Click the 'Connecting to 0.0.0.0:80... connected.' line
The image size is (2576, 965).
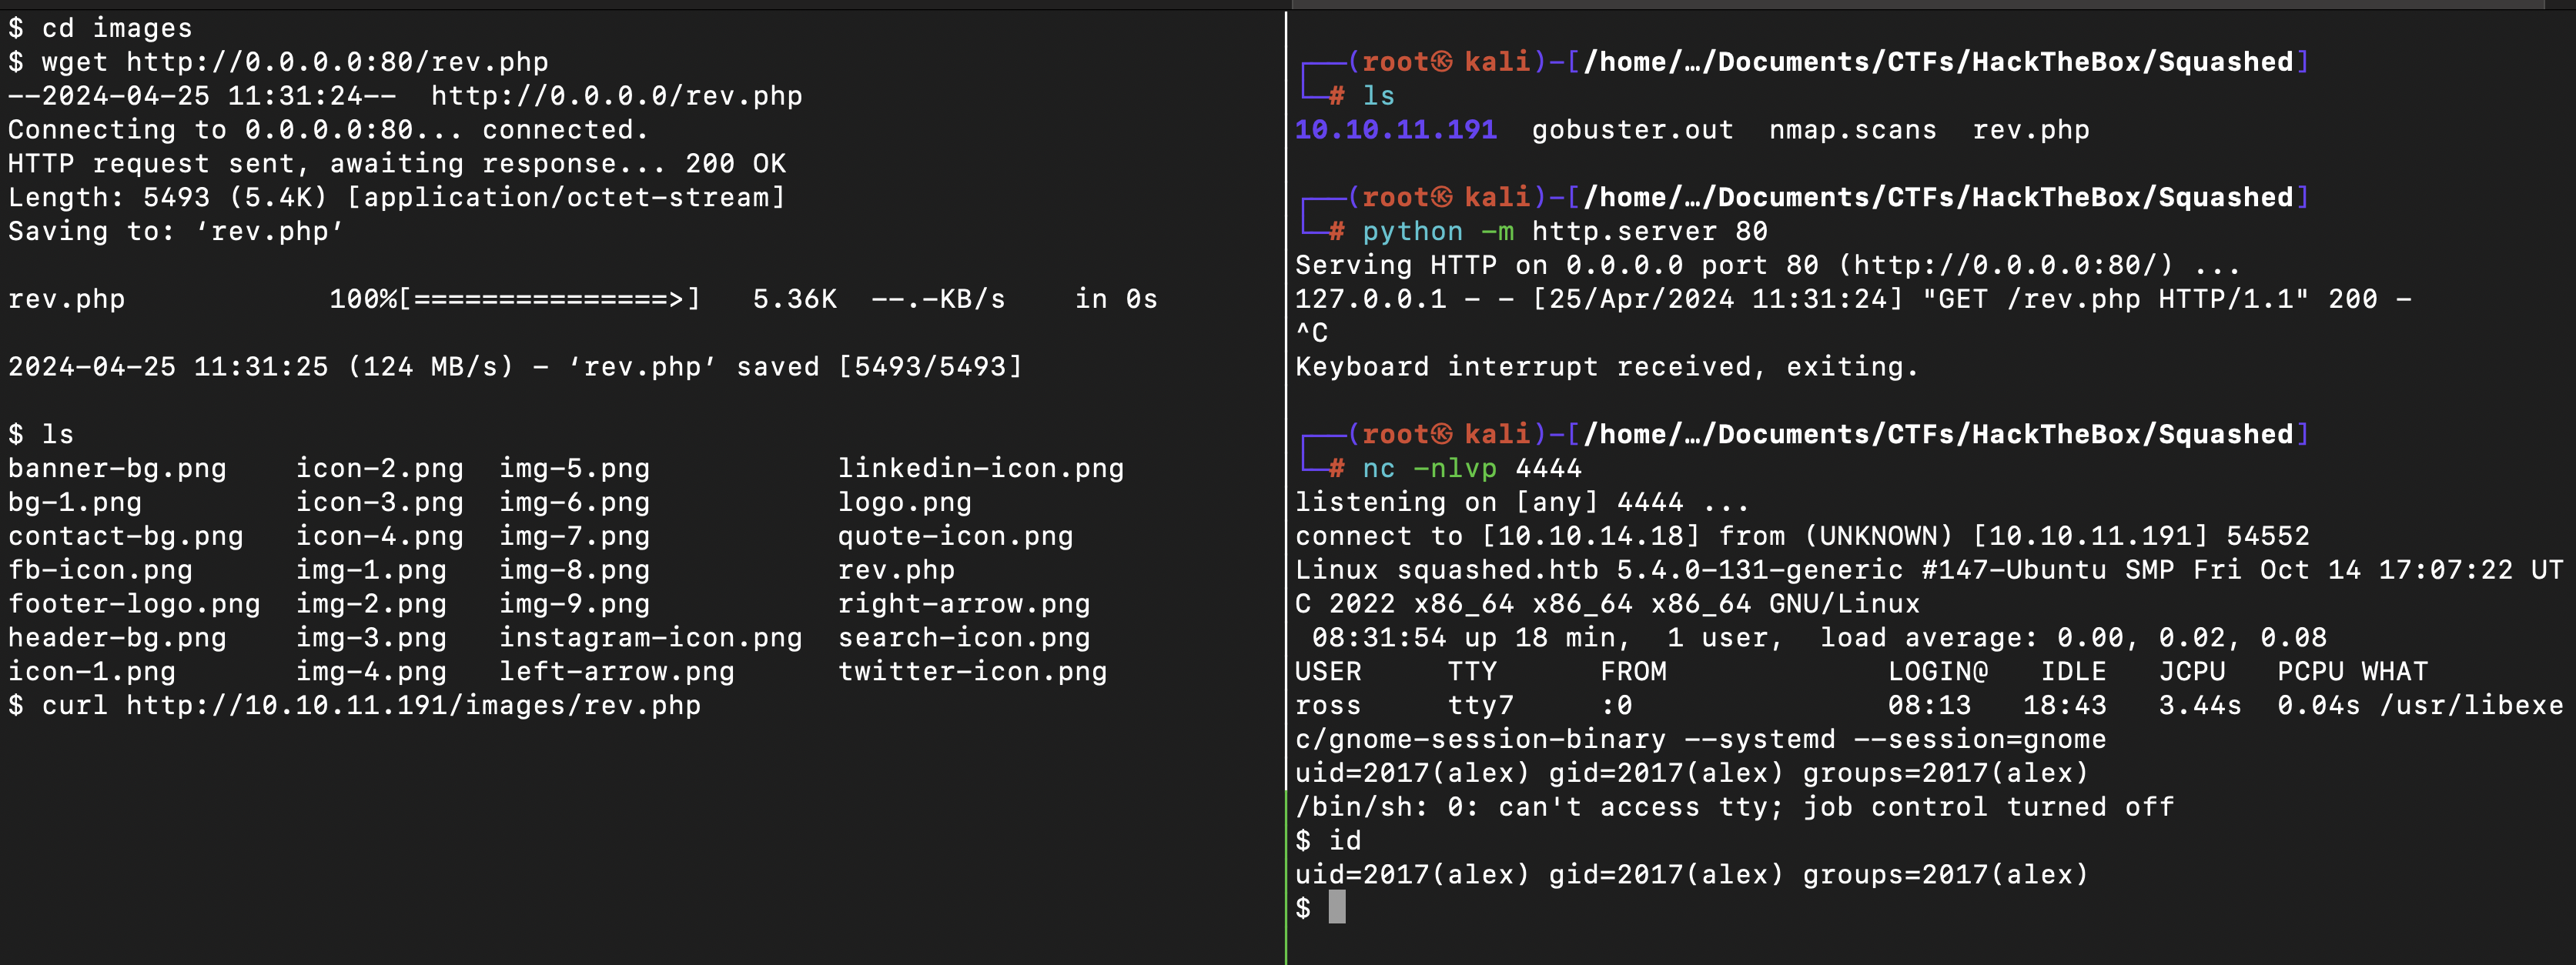[328, 130]
